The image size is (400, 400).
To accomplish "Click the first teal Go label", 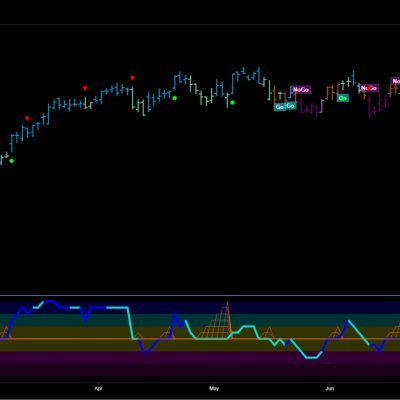I will click(280, 107).
